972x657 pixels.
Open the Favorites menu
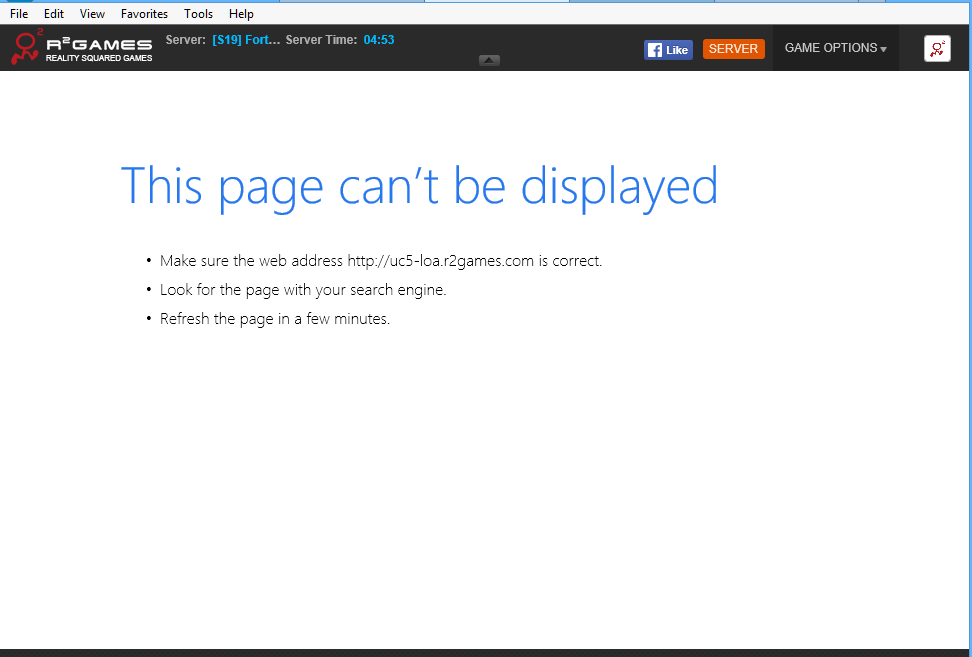144,14
